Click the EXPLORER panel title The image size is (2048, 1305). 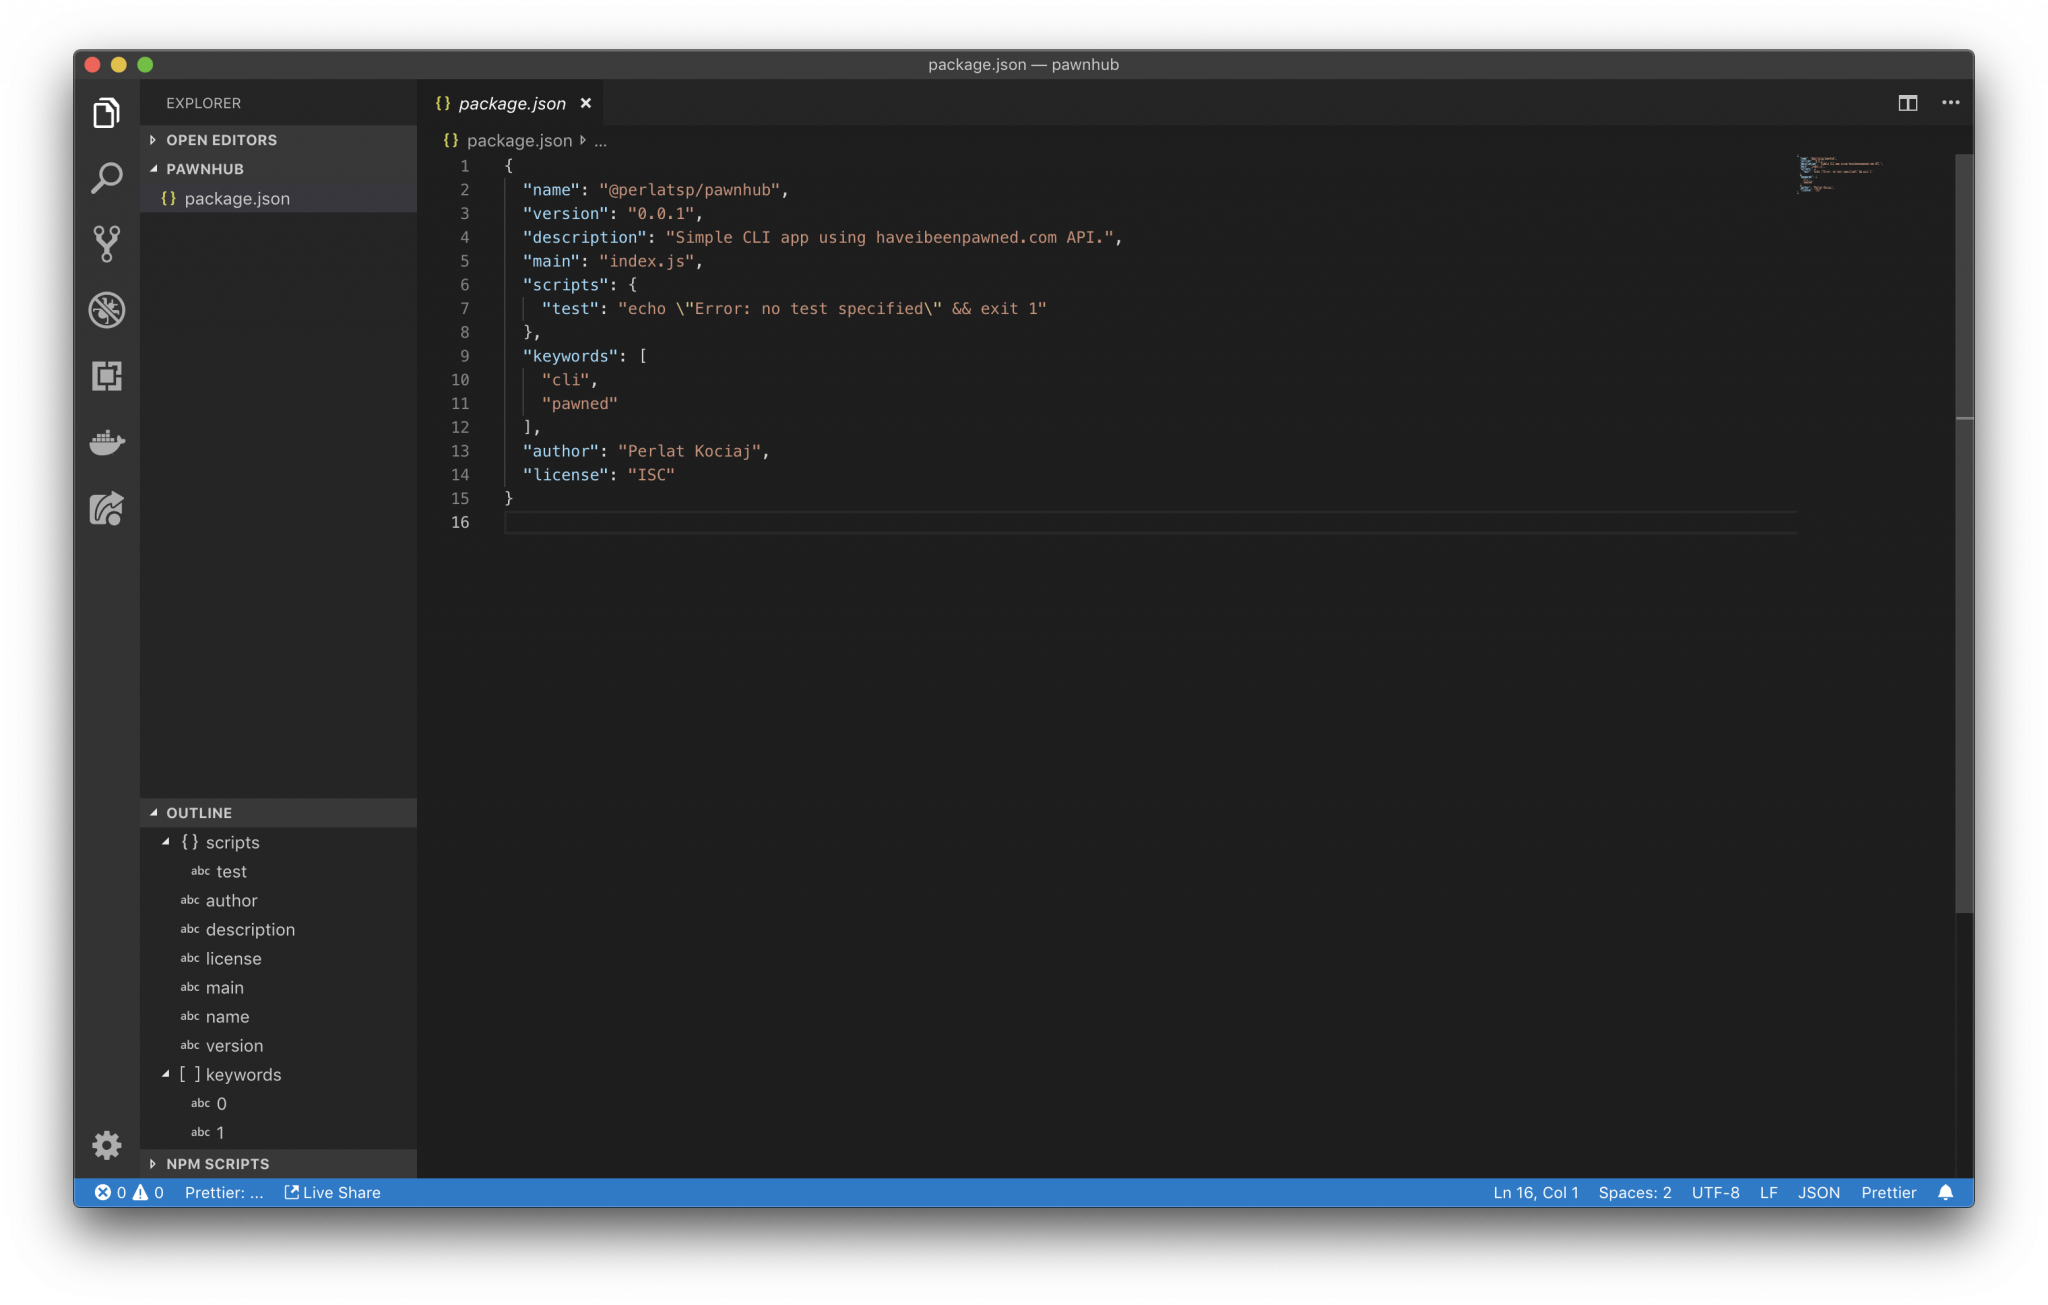(x=203, y=103)
